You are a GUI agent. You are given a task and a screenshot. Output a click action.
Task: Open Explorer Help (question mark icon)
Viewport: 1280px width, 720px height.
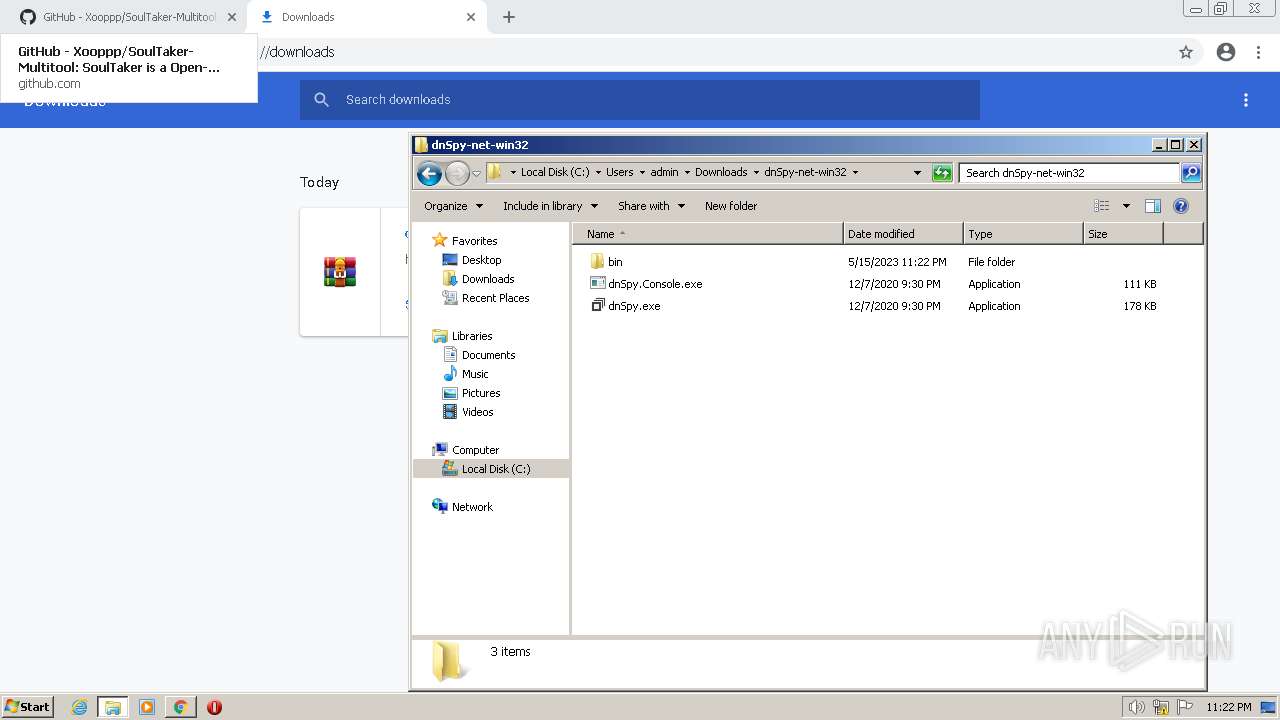[1181, 206]
